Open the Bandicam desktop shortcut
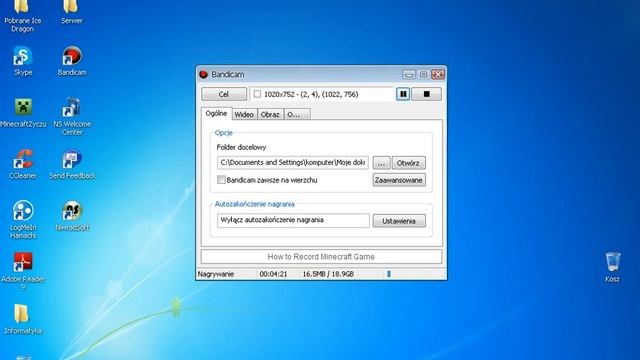This screenshot has width=640, height=360. [72, 60]
